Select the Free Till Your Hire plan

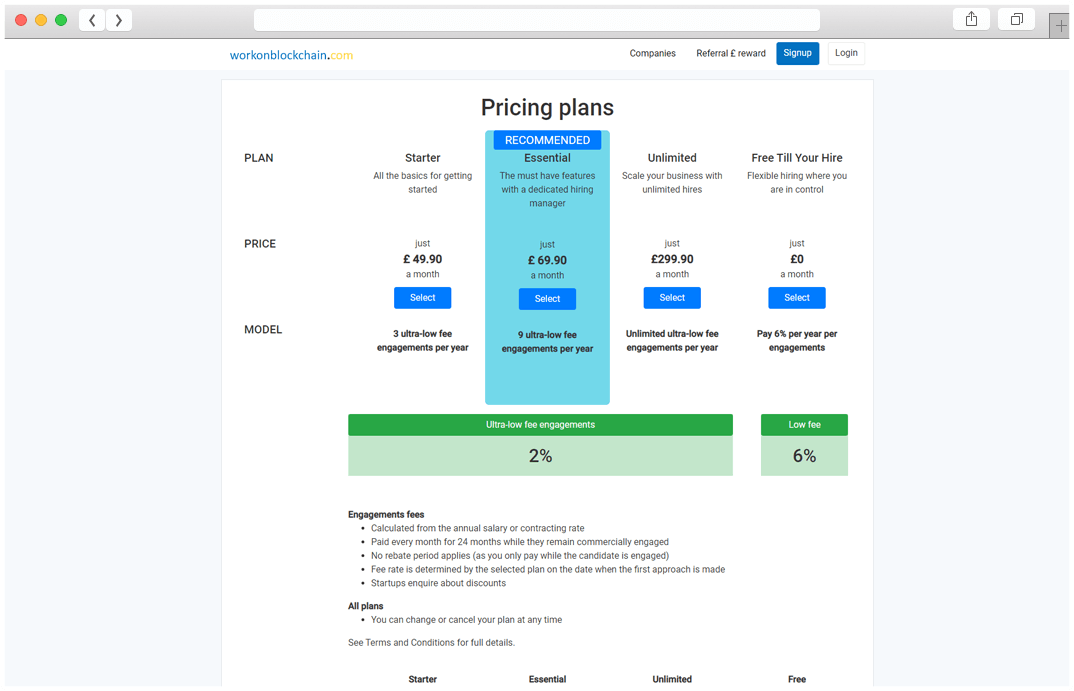(796, 297)
